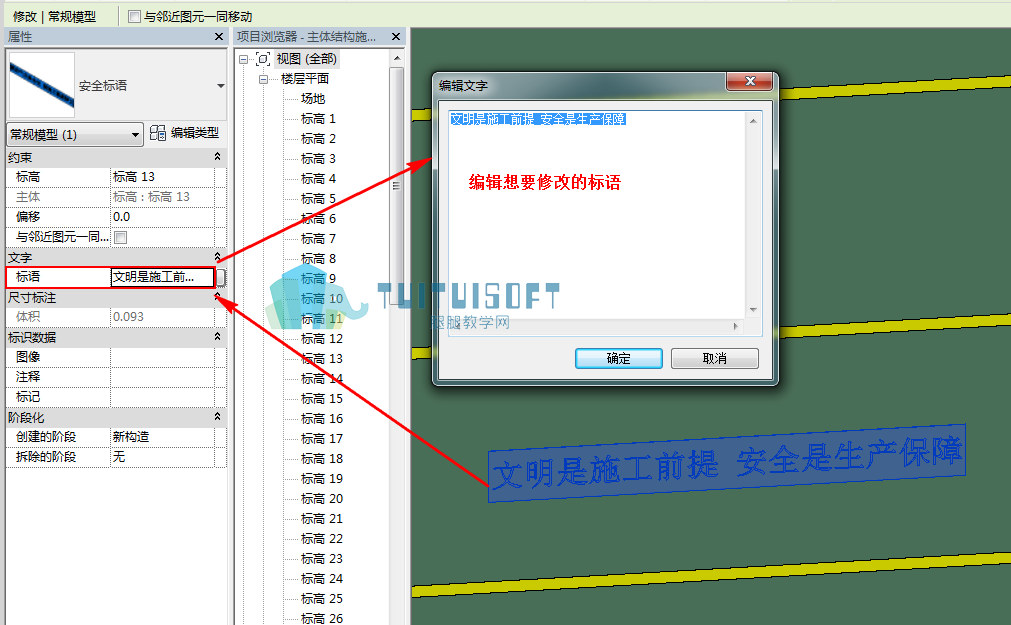This screenshot has height=625, width=1011.
Task: Toggle 与邻近图元一同移动 checkbox in options bar
Action: tap(134, 17)
